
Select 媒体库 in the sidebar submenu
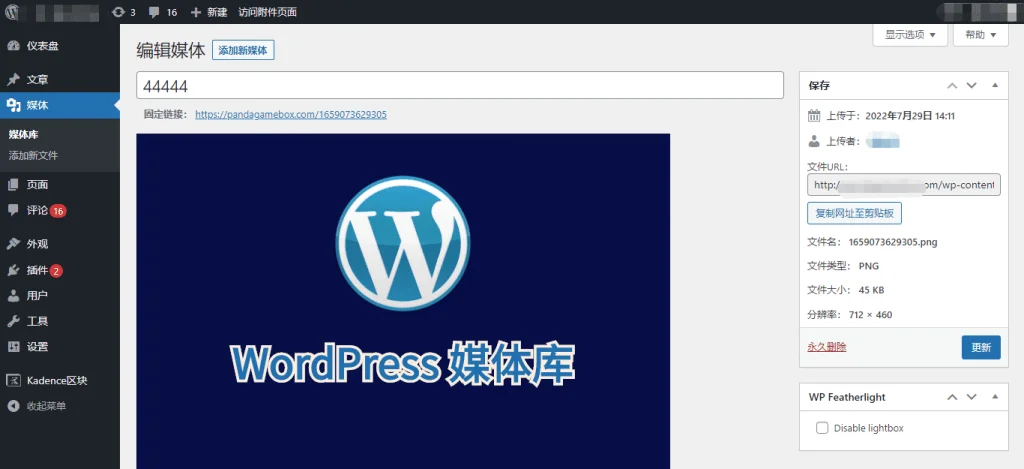pyautogui.click(x=24, y=135)
